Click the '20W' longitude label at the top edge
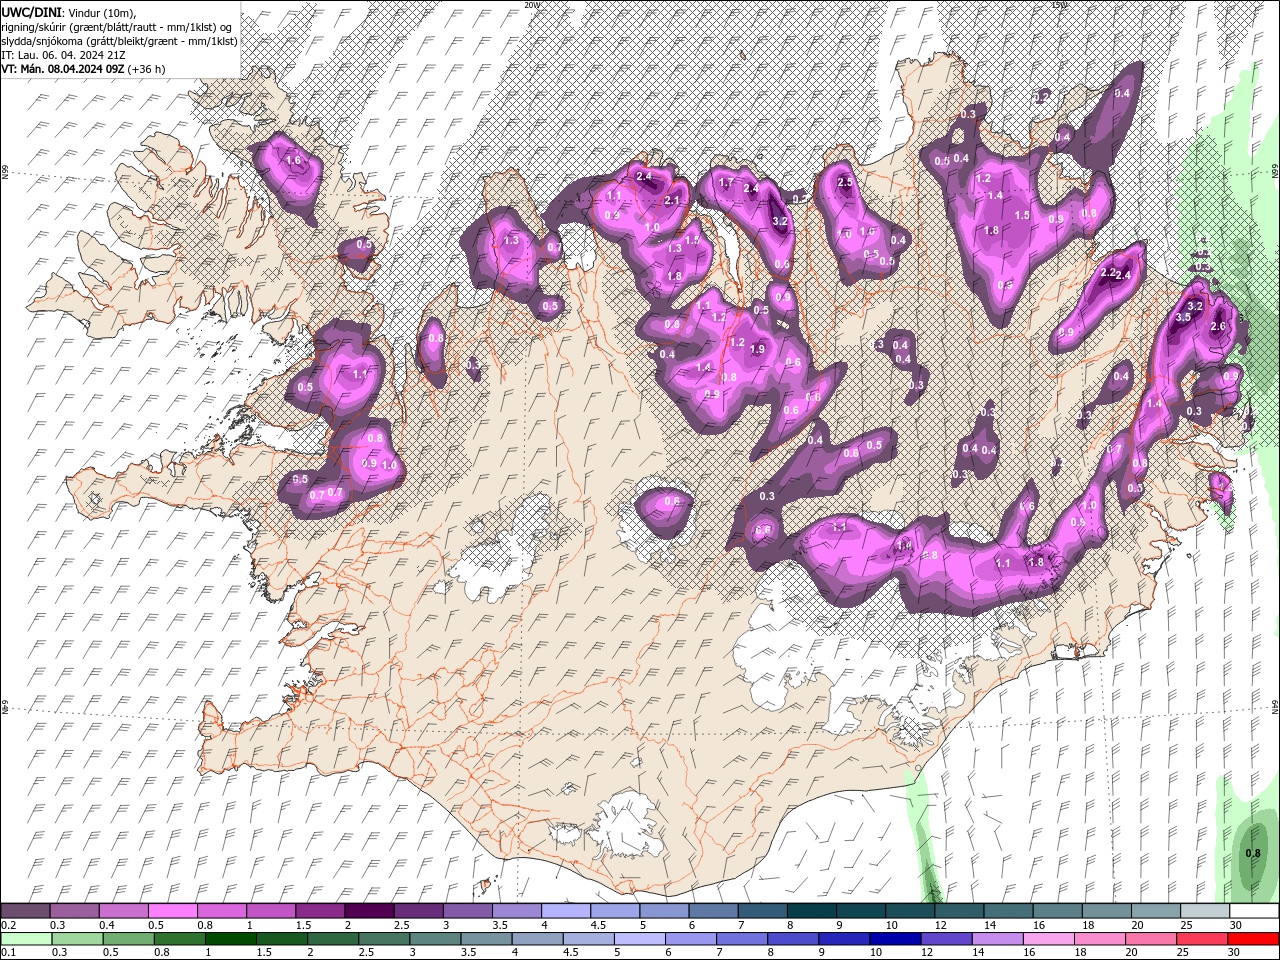 pos(531,4)
